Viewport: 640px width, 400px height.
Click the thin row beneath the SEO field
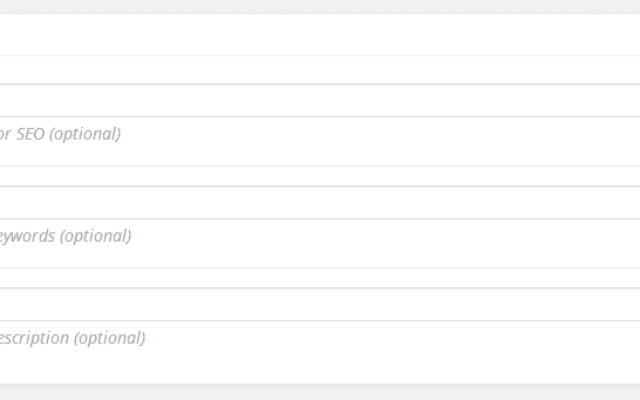(320, 176)
